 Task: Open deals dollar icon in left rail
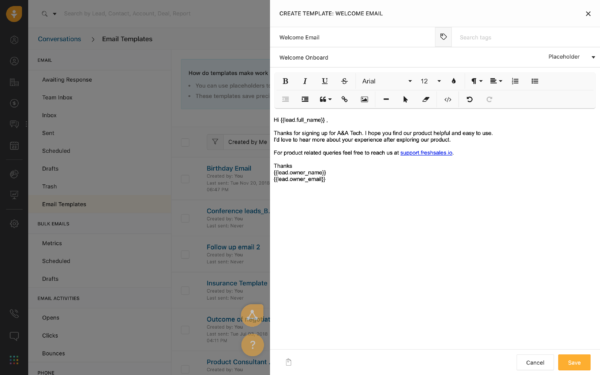pyautogui.click(x=14, y=103)
